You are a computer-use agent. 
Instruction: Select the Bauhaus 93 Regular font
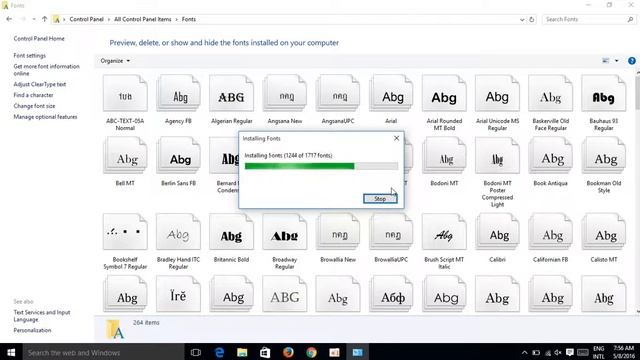604,93
